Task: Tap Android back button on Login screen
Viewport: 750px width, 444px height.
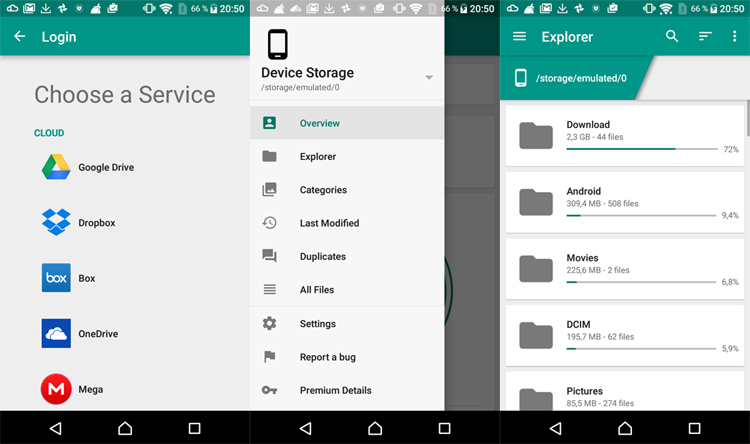Action: [55, 428]
